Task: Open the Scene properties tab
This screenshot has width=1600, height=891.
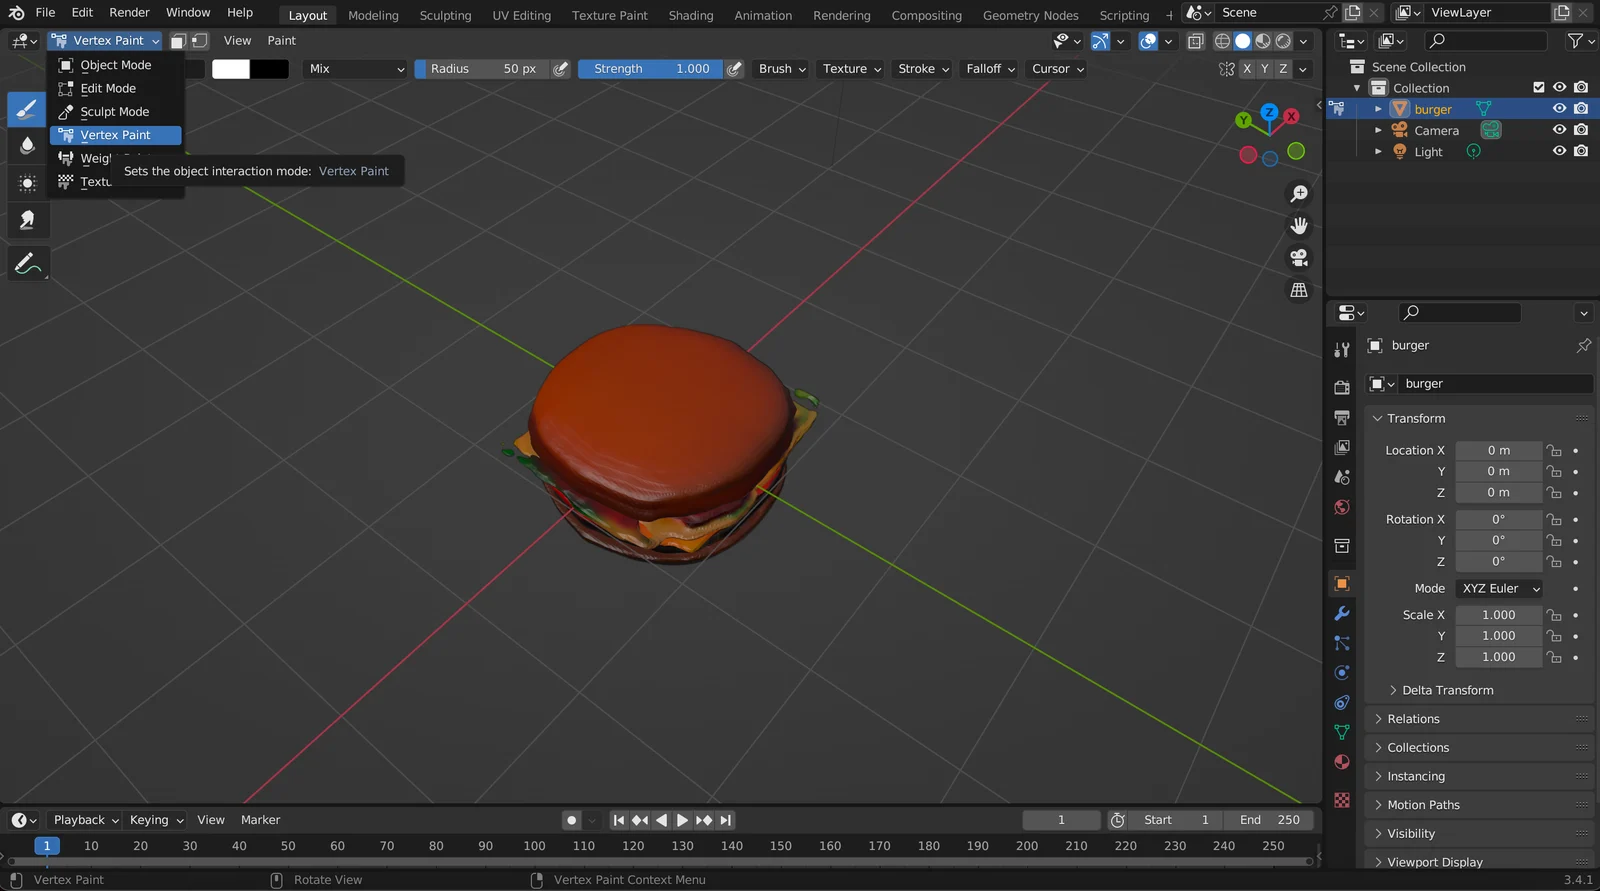Action: coord(1342,477)
